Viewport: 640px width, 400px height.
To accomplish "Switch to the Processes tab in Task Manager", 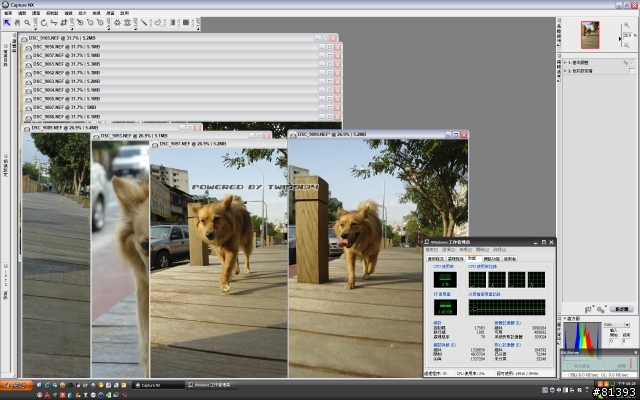I will [x=456, y=259].
